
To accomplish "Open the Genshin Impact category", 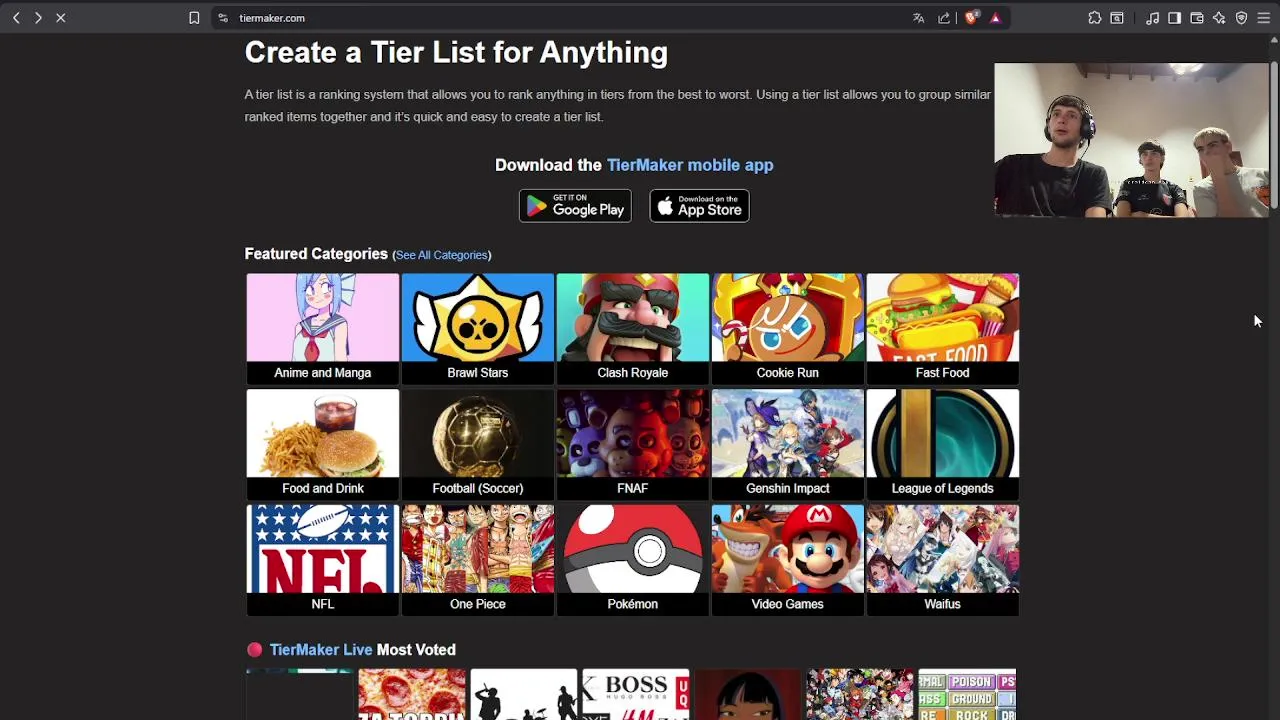I will 787,444.
